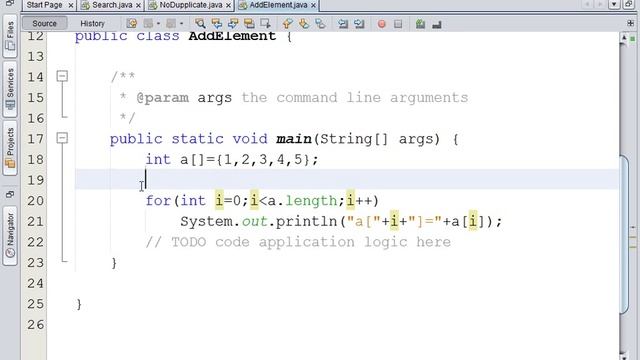Collapse the main method fold at line 17
The height and width of the screenshot is (360, 640).
coord(62,138)
